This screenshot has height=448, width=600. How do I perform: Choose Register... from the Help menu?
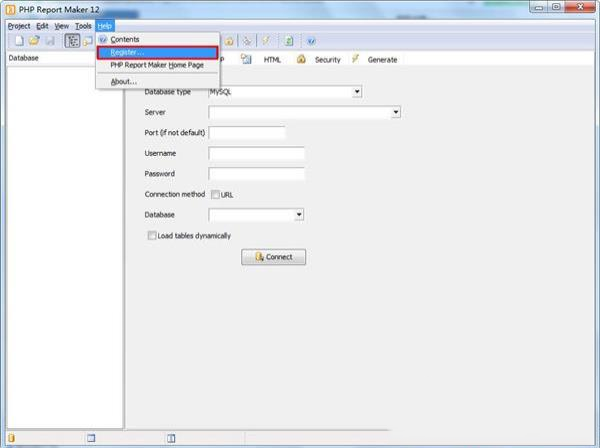158,52
